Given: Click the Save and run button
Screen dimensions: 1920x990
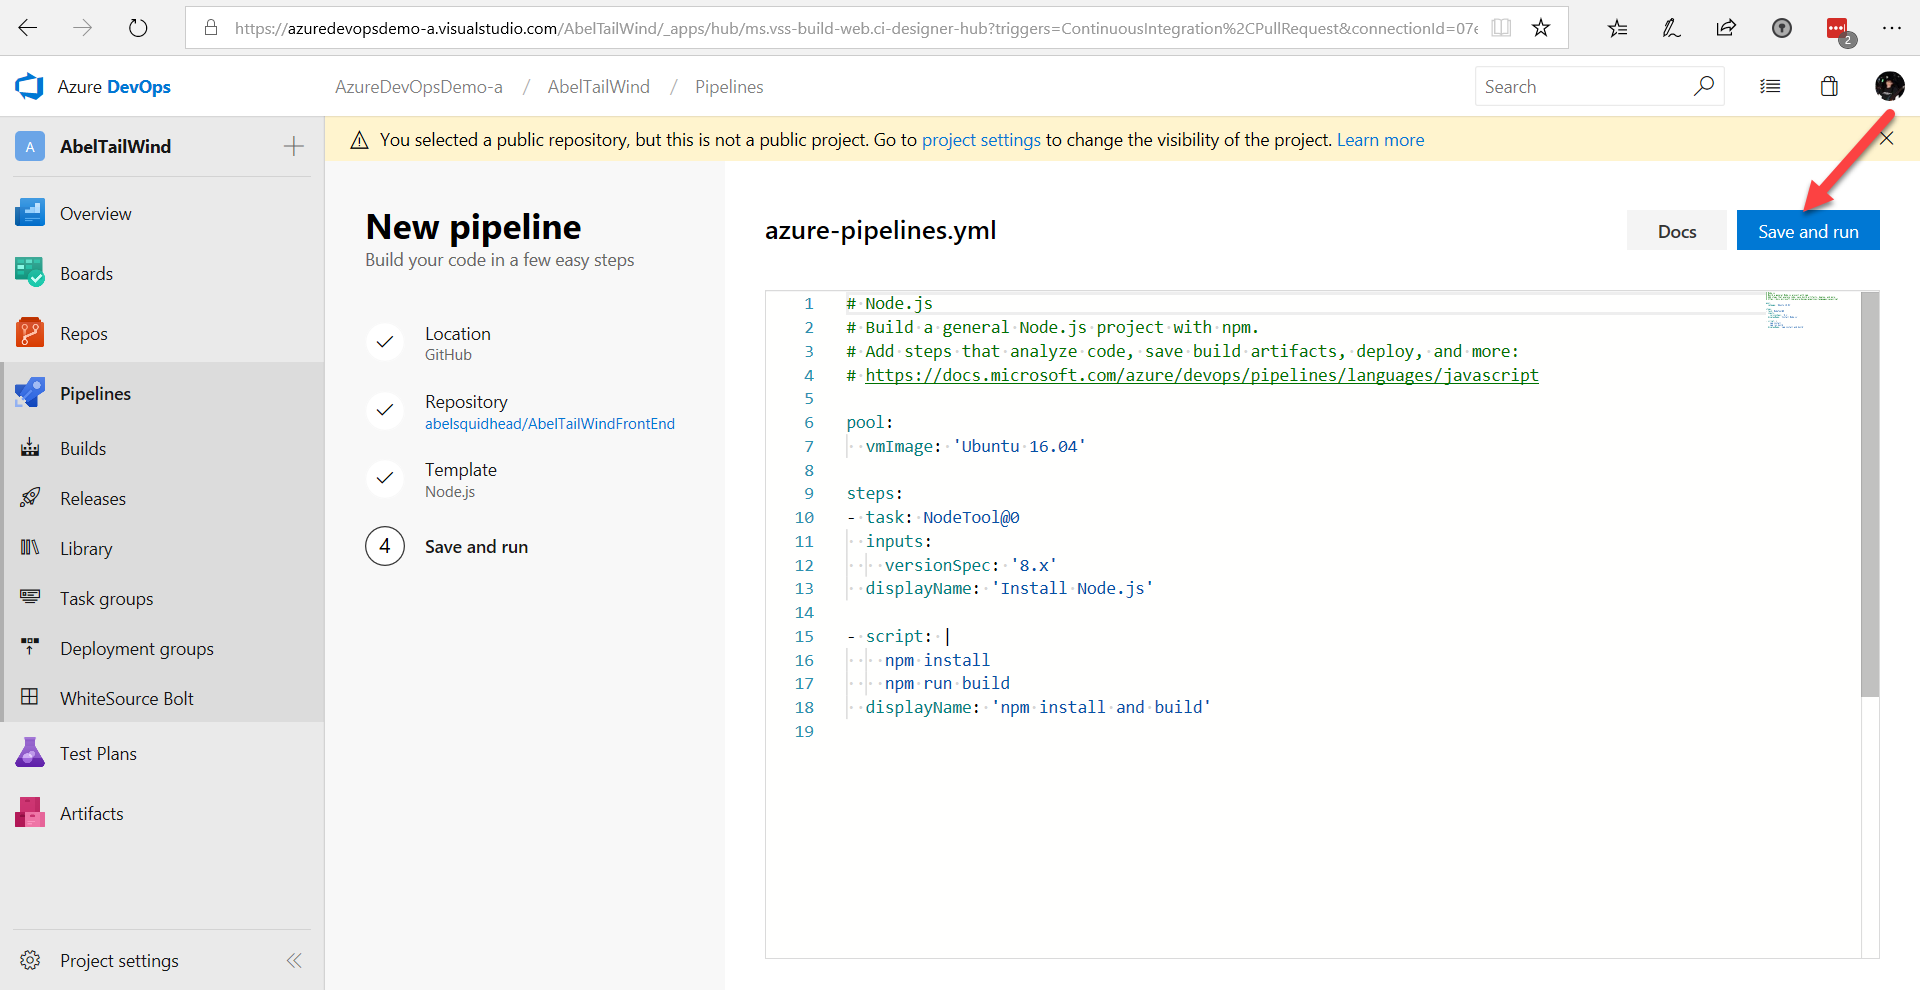Looking at the screenshot, I should [1808, 231].
